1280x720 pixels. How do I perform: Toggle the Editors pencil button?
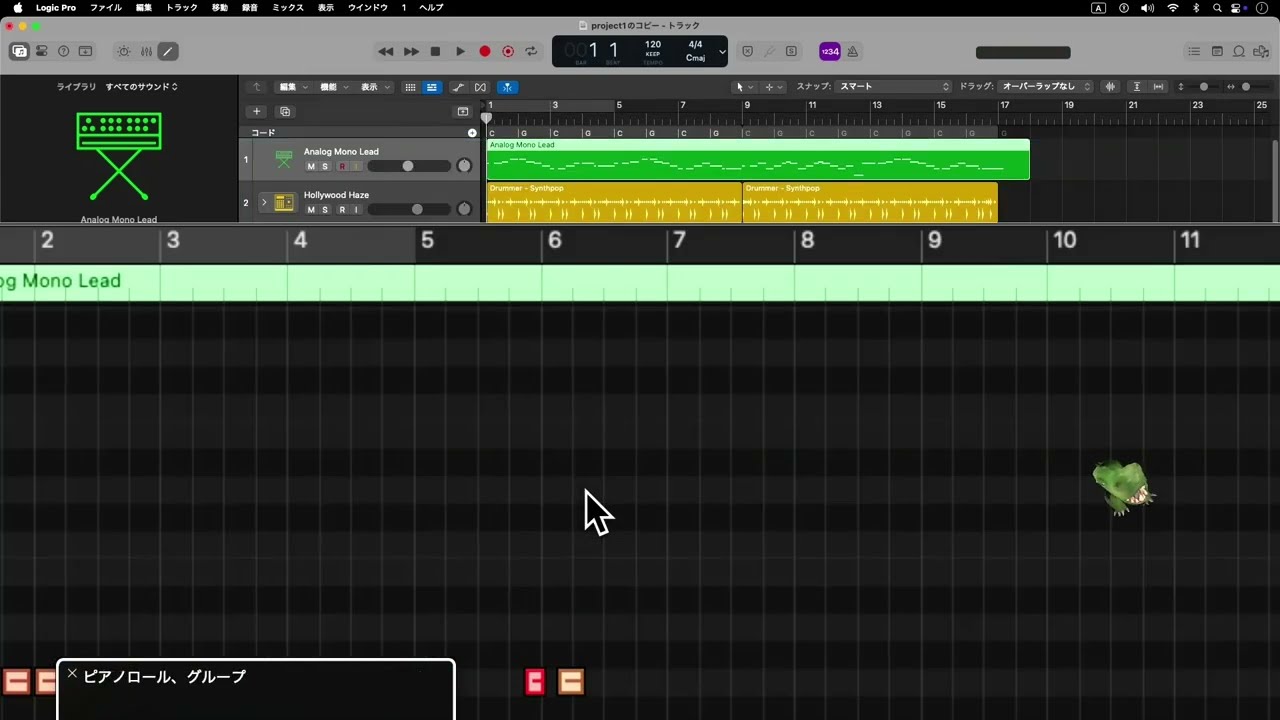167,51
